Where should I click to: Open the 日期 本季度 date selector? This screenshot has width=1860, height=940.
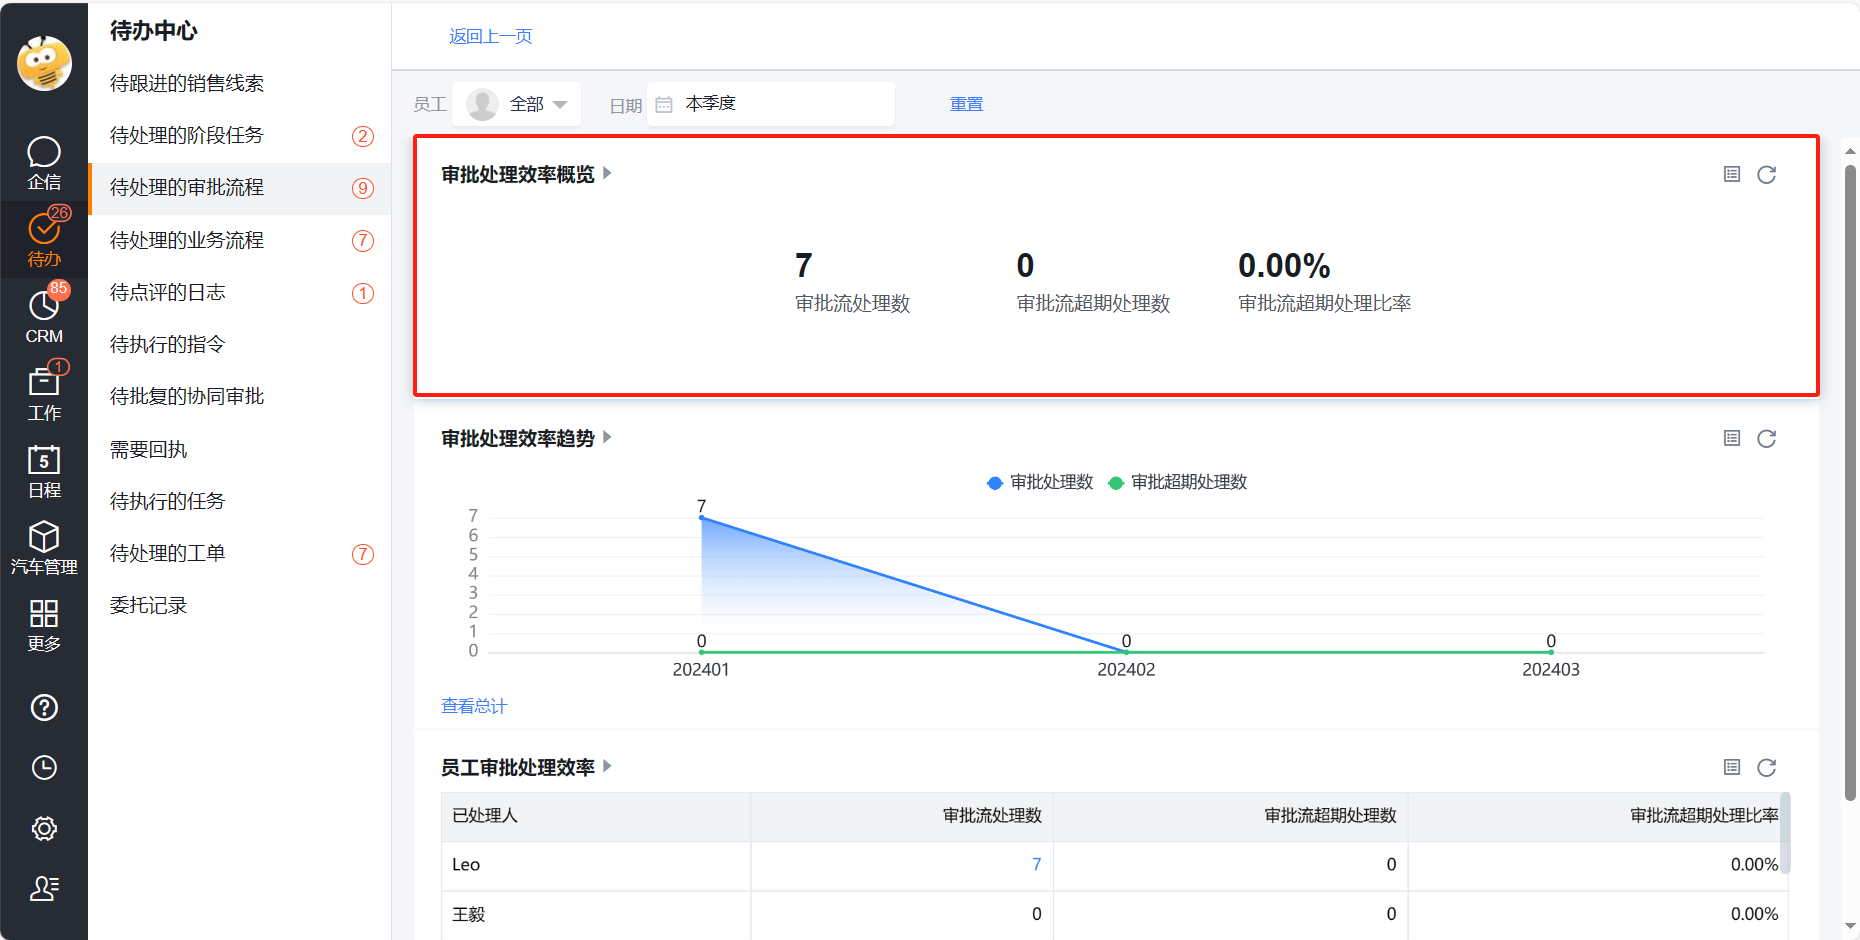(x=771, y=104)
